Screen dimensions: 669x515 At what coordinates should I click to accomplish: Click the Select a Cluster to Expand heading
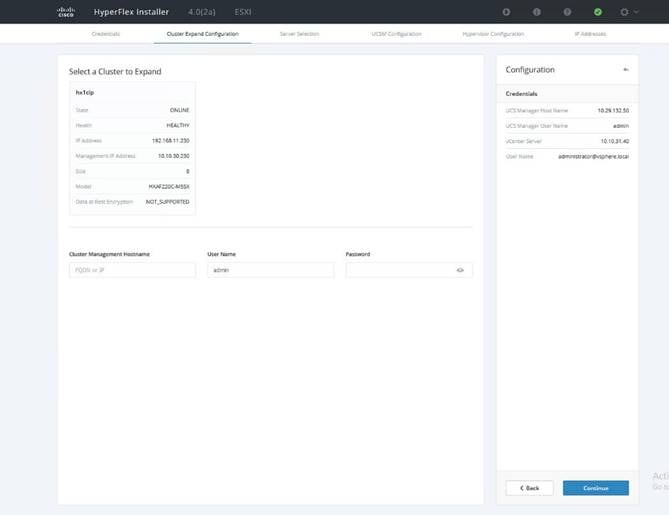point(115,72)
